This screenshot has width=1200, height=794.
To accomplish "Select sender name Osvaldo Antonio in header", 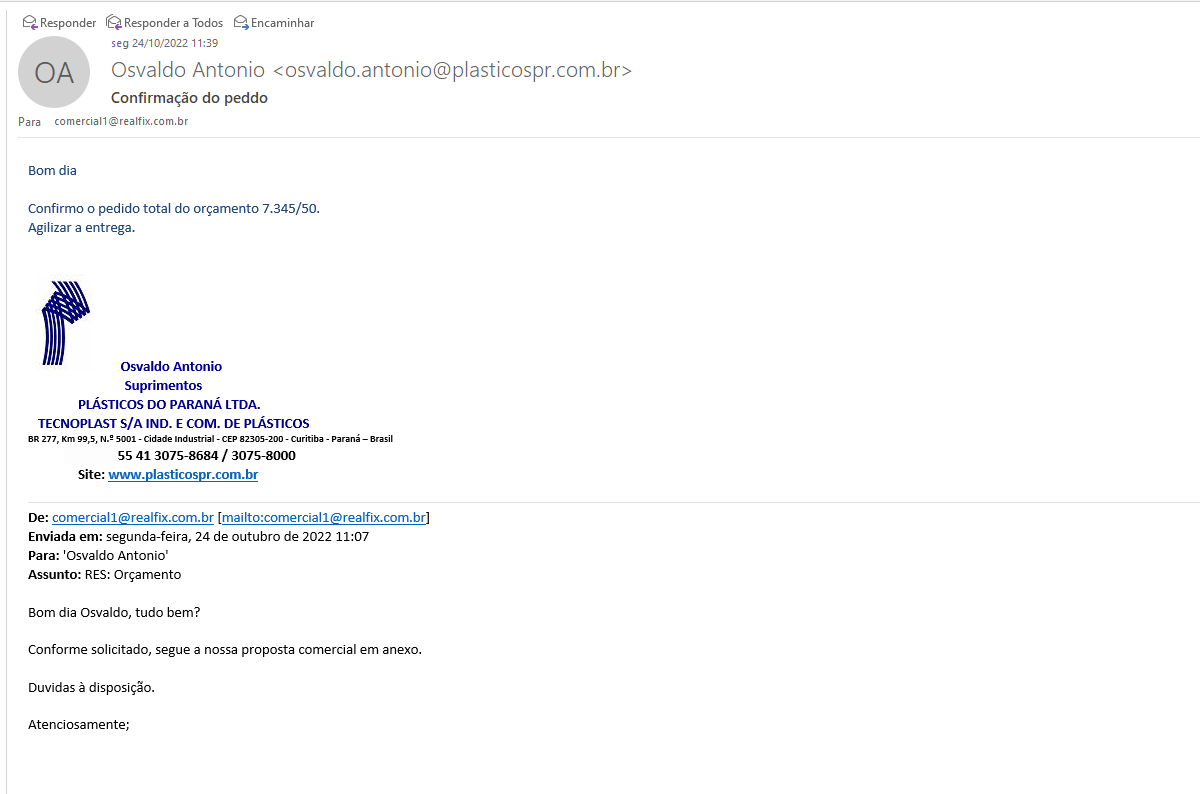I will pyautogui.click(x=188, y=70).
